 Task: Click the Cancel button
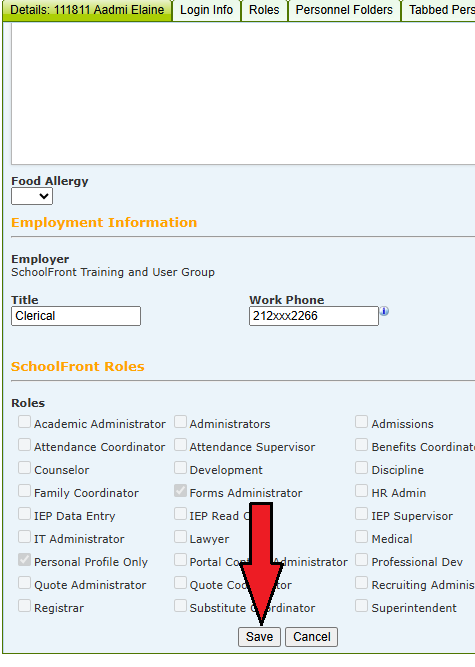point(312,637)
